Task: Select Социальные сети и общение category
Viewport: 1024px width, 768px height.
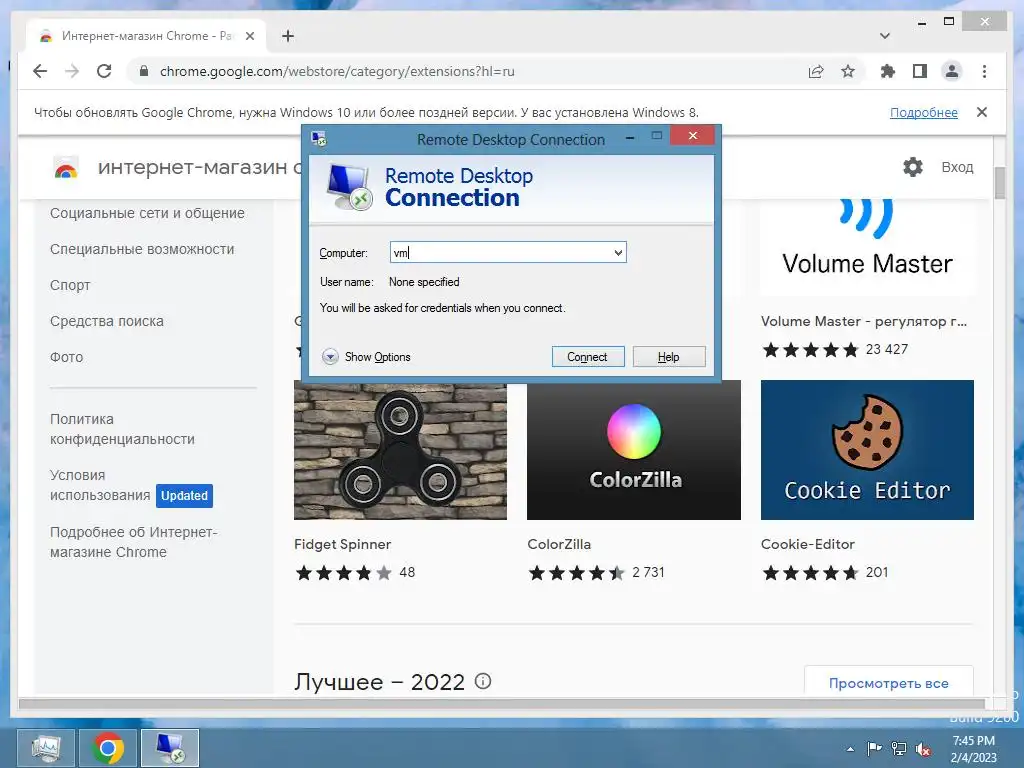Action: coord(148,213)
